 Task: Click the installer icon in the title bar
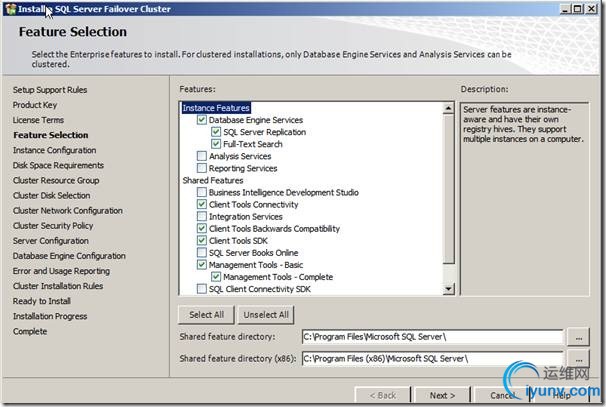[10, 9]
